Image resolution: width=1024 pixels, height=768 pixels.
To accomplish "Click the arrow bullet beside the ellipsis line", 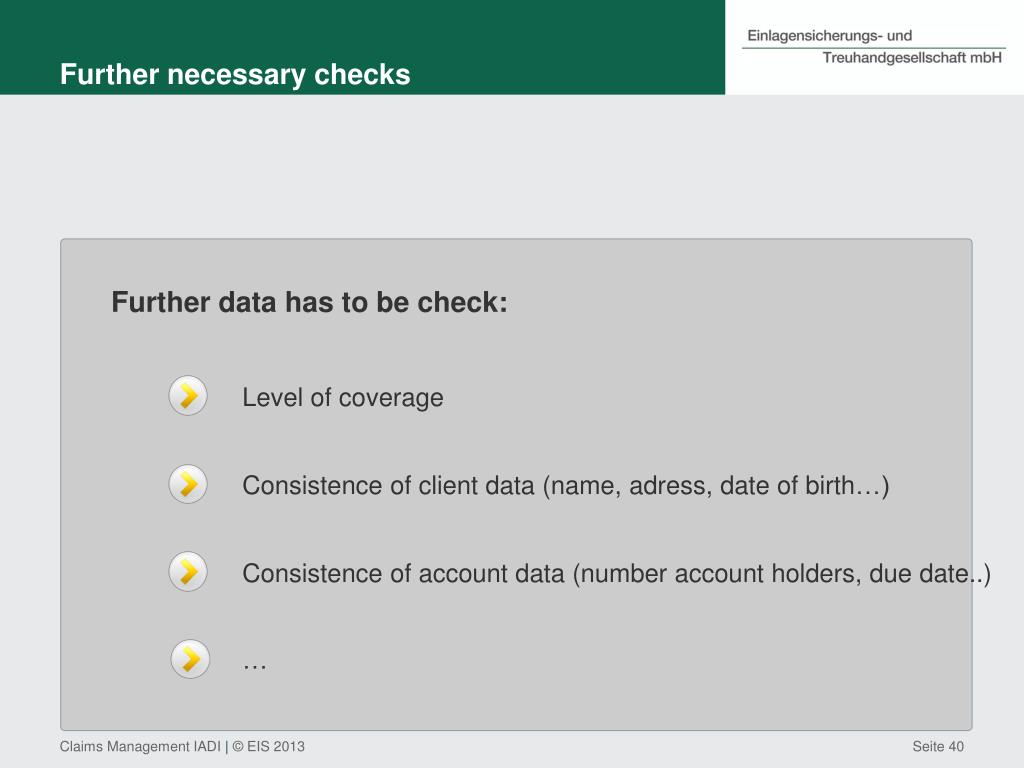I will point(190,659).
